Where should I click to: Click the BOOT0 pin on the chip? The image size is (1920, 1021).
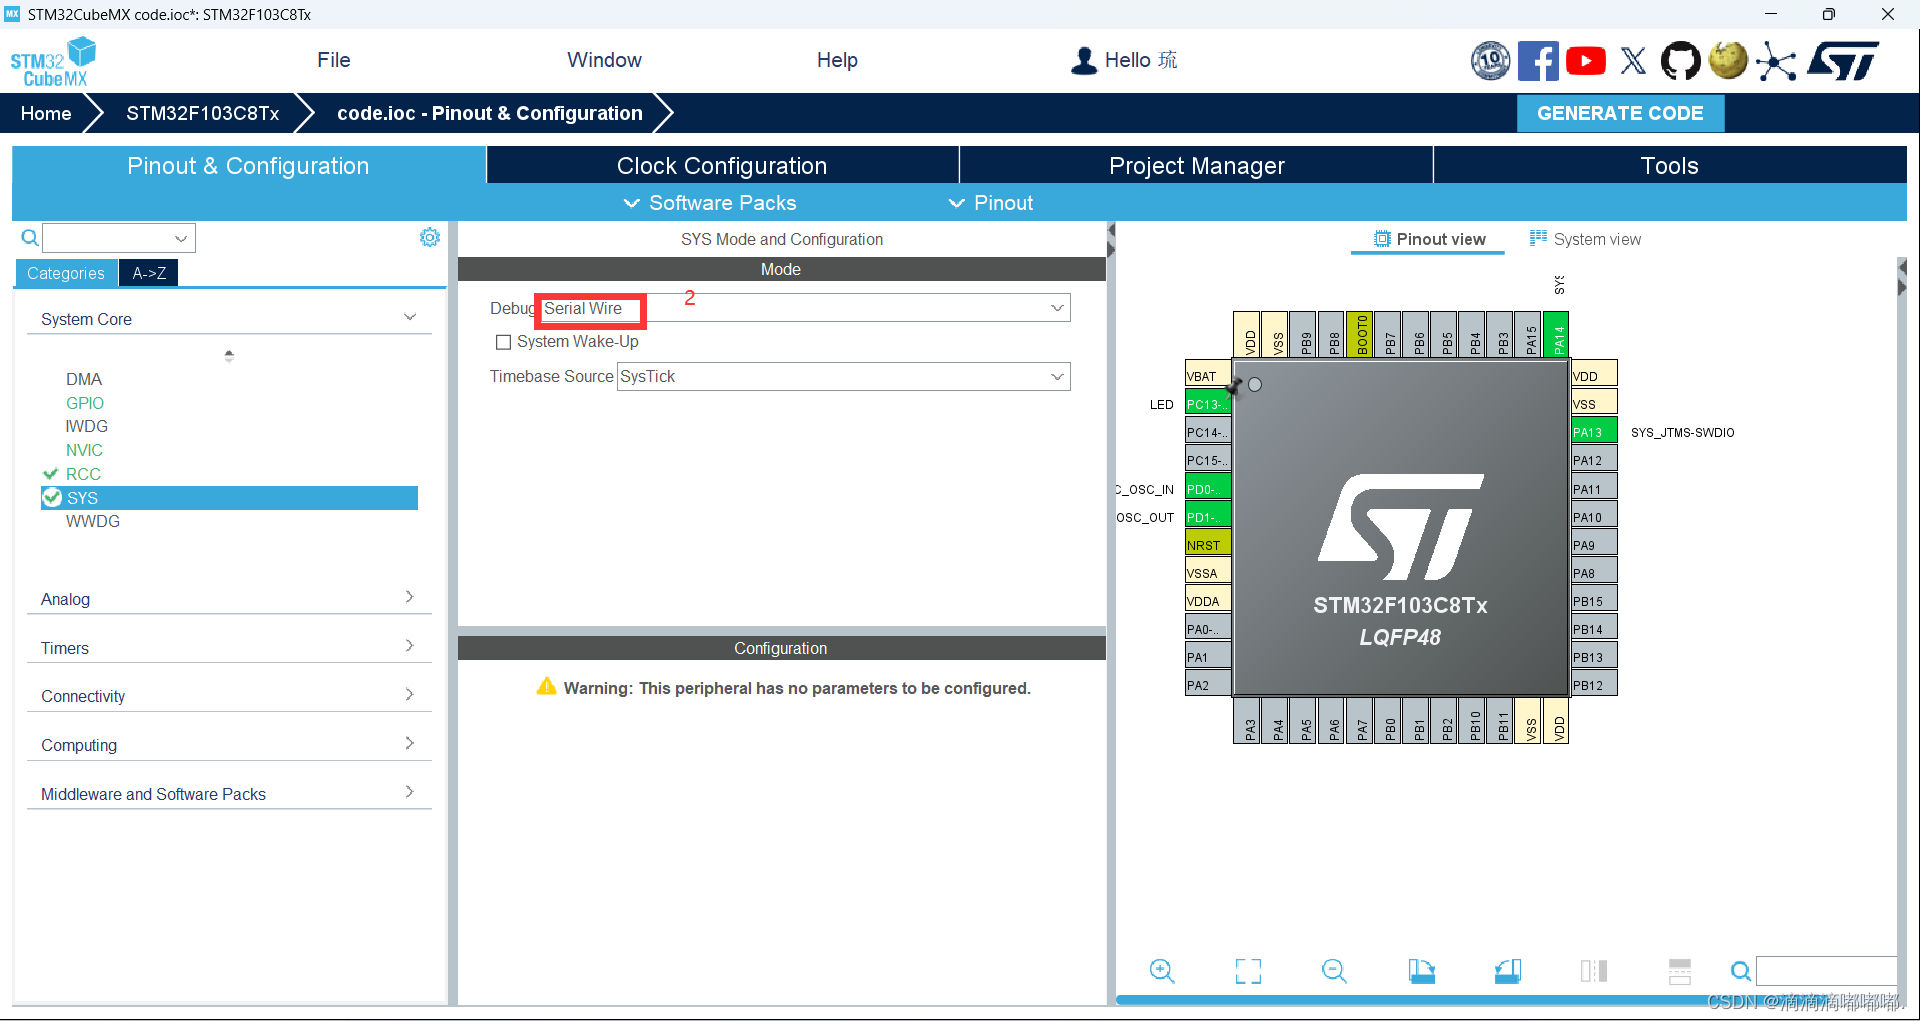point(1359,335)
